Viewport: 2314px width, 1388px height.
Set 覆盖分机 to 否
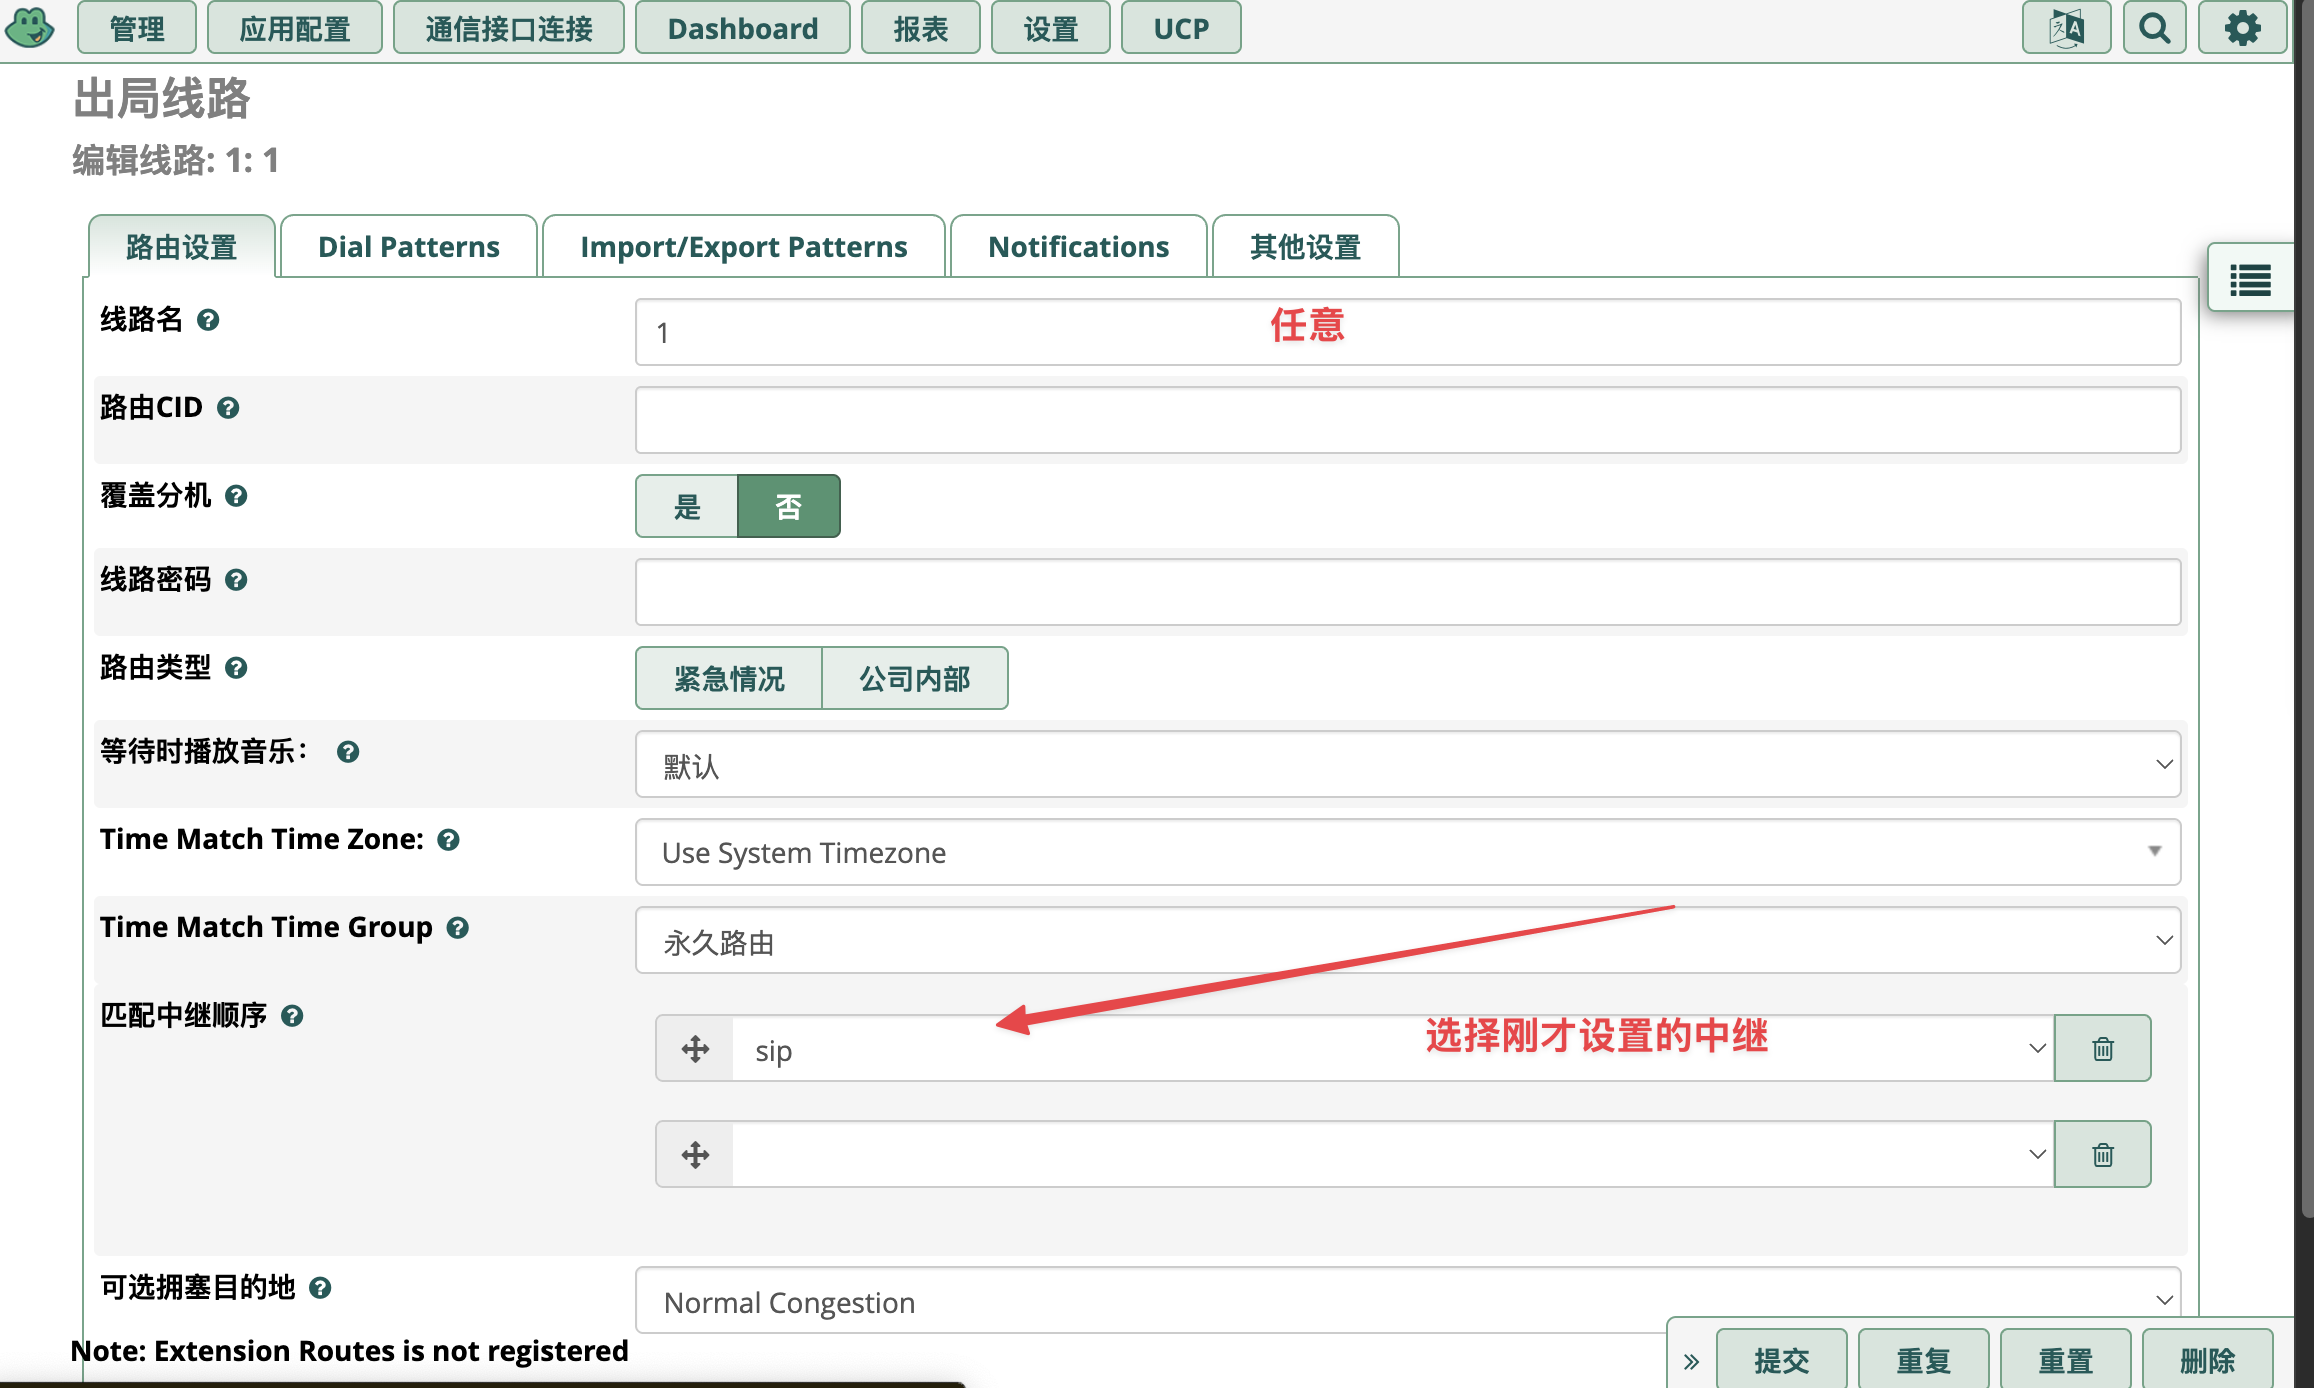[789, 506]
